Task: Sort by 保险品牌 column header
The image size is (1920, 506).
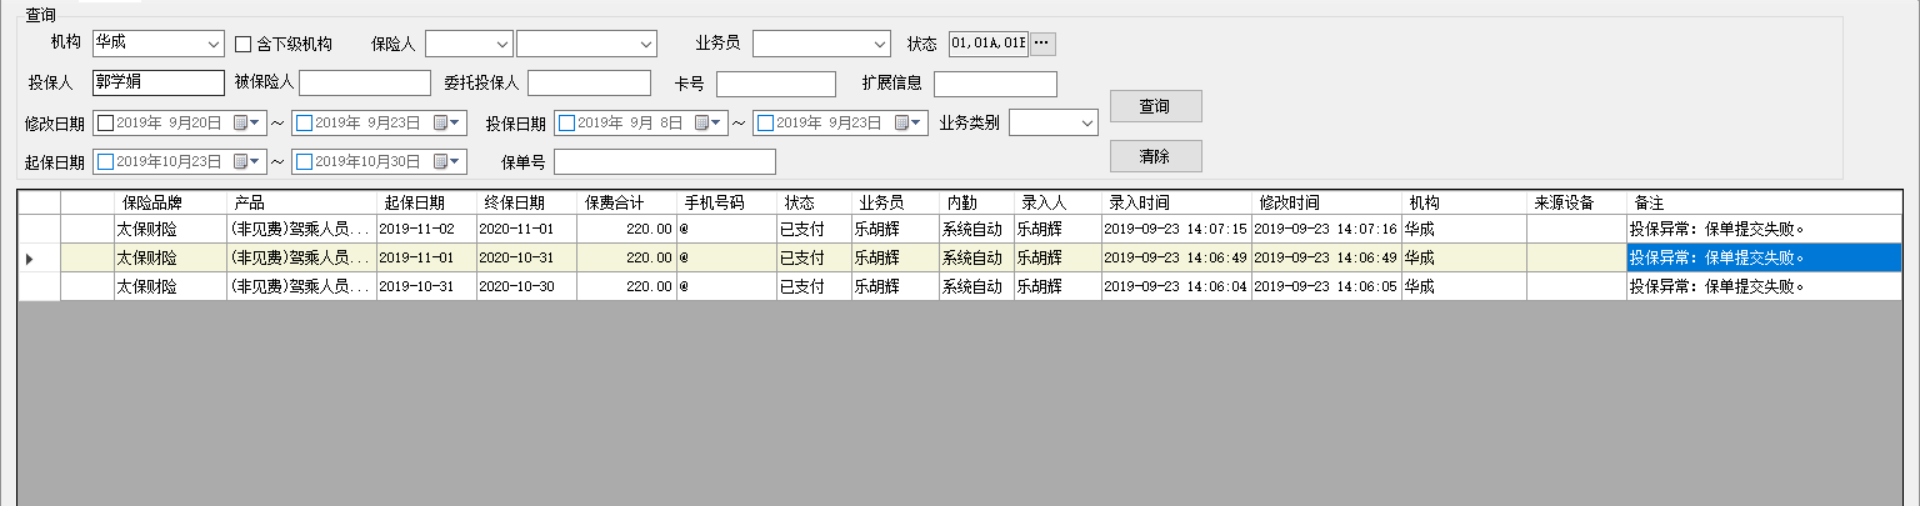Action: pyautogui.click(x=170, y=203)
